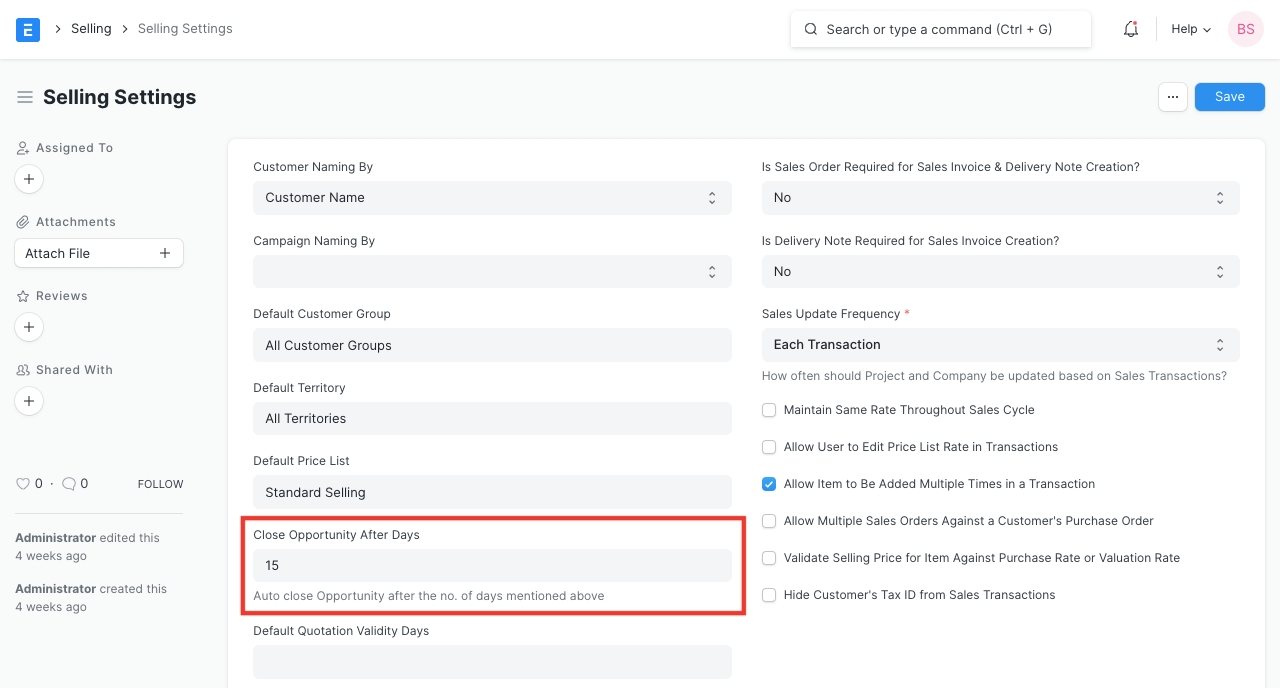Click the Close Opportunity After Days field
Screen dimensions: 1280x688
point(492,566)
